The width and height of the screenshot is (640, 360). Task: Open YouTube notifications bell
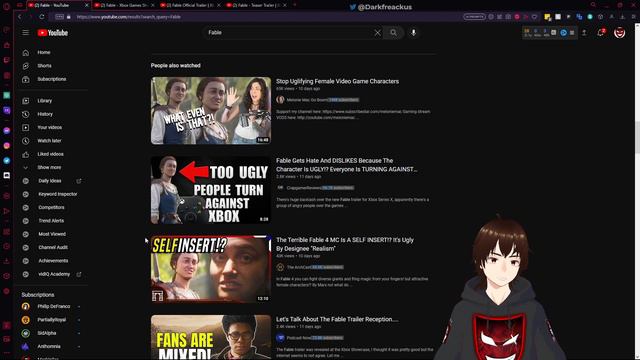coord(601,33)
